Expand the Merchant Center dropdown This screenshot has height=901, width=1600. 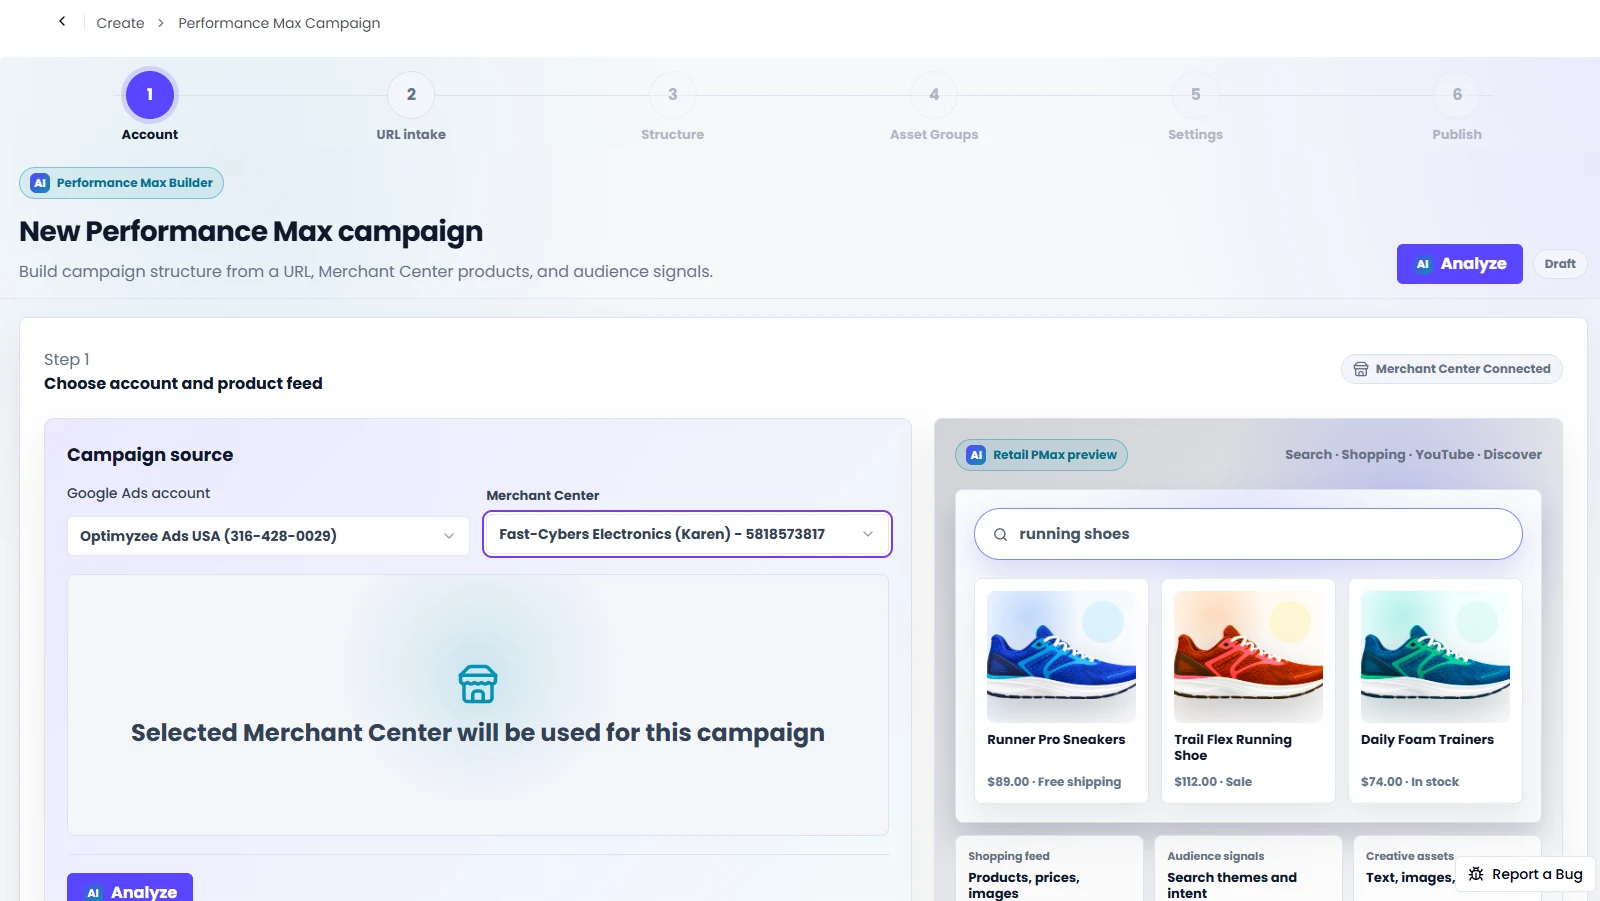point(687,534)
